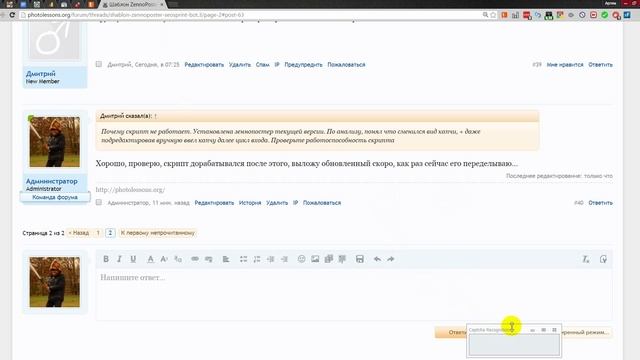Open Администратор's profile name link
The width and height of the screenshot is (640, 360).
(x=51, y=181)
